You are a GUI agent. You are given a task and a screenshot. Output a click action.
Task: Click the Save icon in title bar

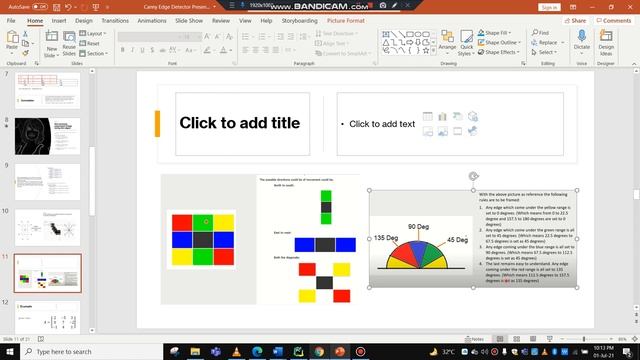pyautogui.click(x=56, y=7)
